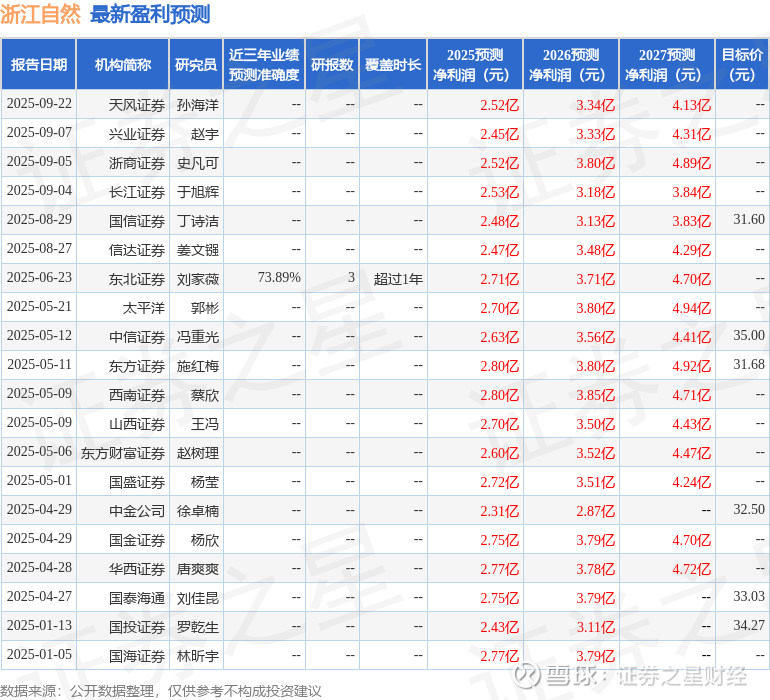The width and height of the screenshot is (770, 700).
Task: Select researcher 杨莹
Action: pos(205,482)
